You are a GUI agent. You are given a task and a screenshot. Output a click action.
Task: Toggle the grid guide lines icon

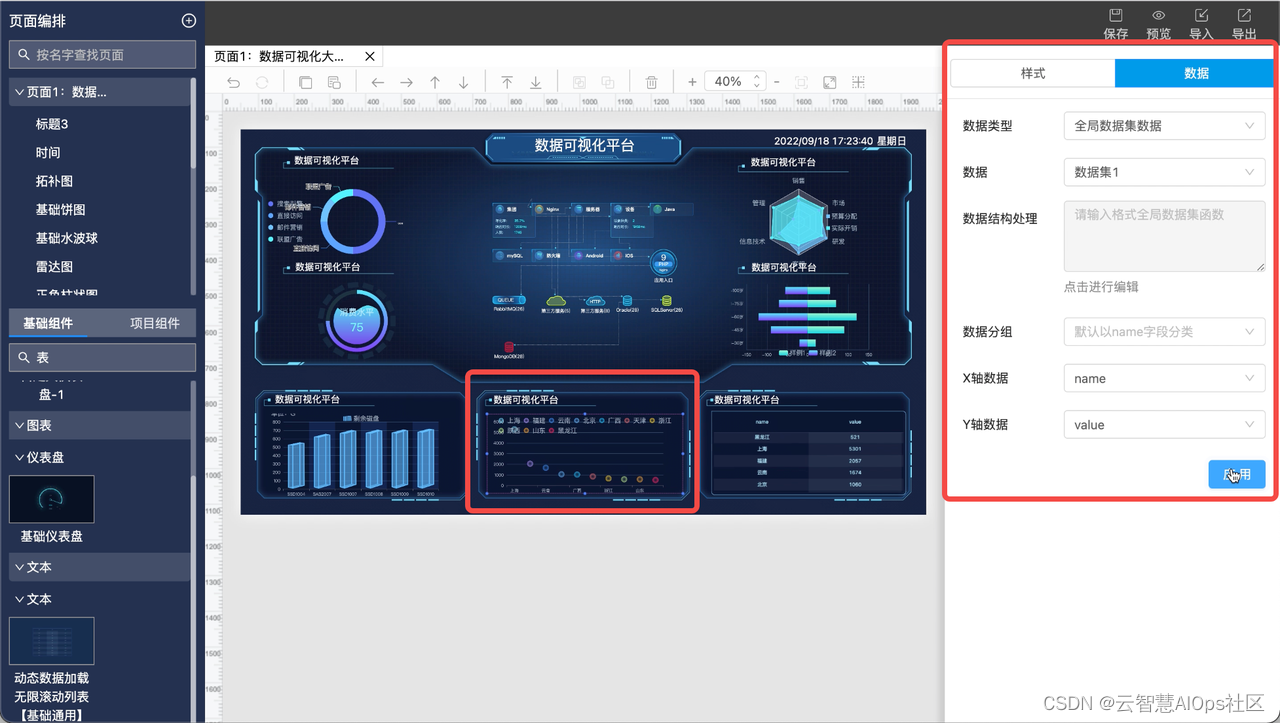pos(858,82)
